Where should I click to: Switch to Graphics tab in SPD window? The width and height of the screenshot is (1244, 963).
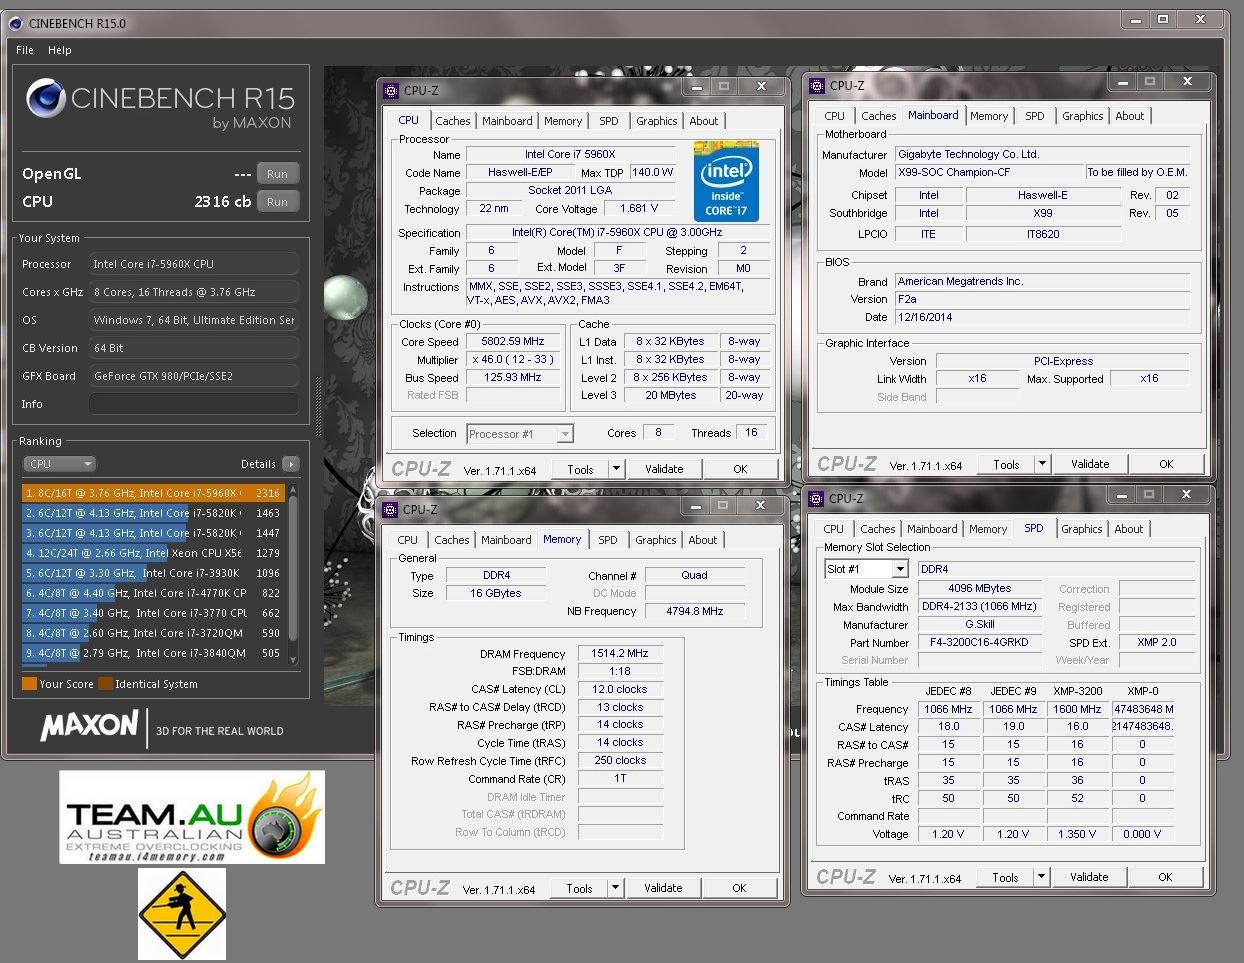(1082, 529)
